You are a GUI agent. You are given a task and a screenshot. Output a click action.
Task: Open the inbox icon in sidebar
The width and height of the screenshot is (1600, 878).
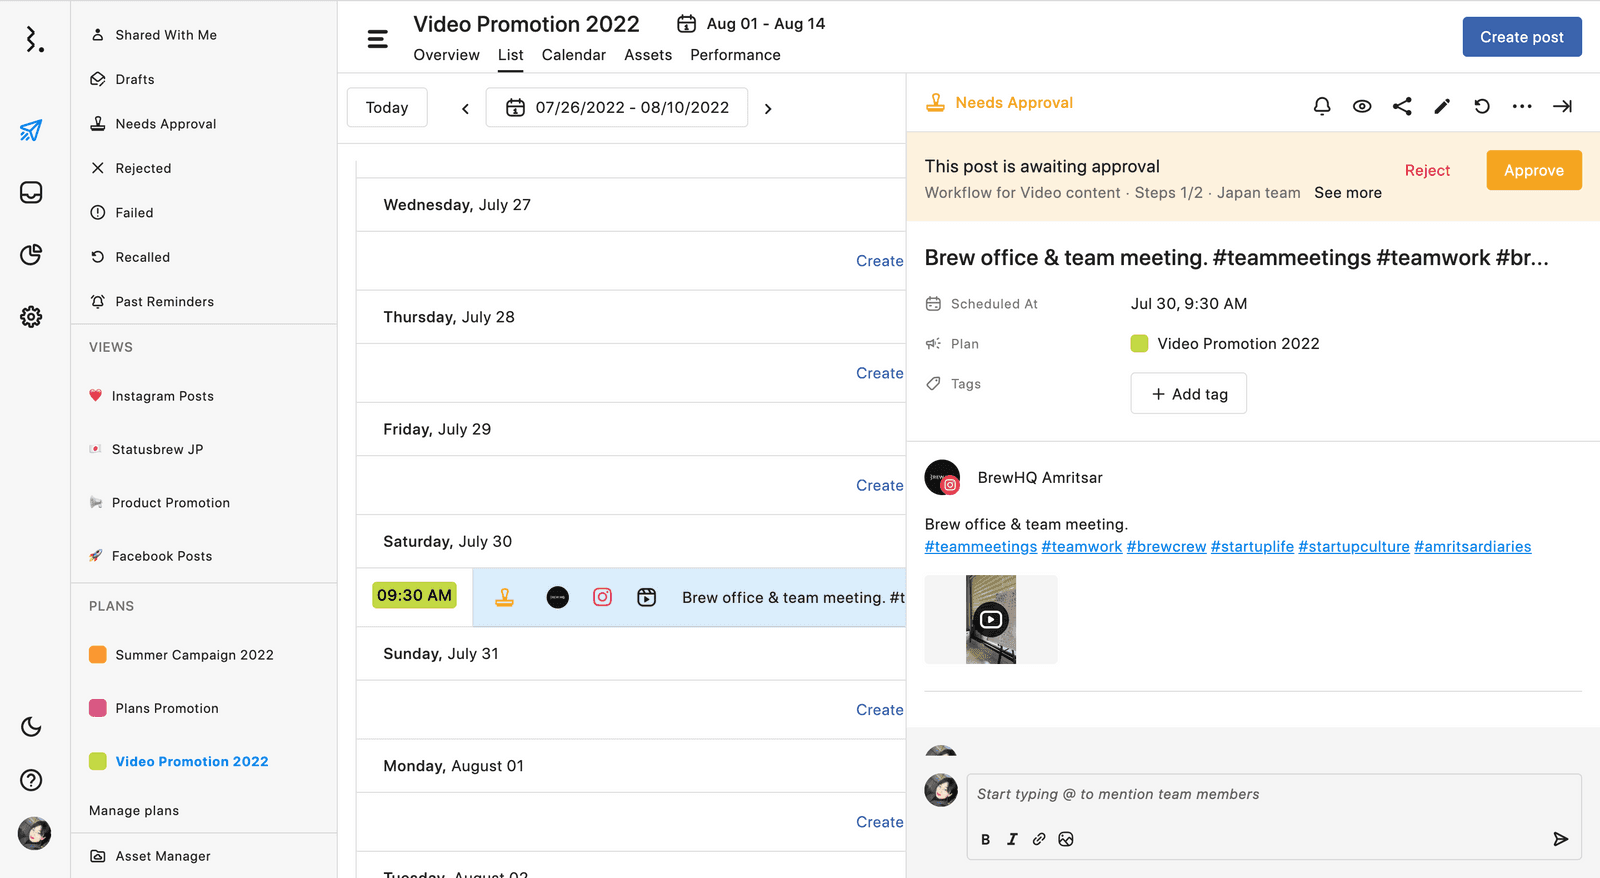click(x=32, y=192)
